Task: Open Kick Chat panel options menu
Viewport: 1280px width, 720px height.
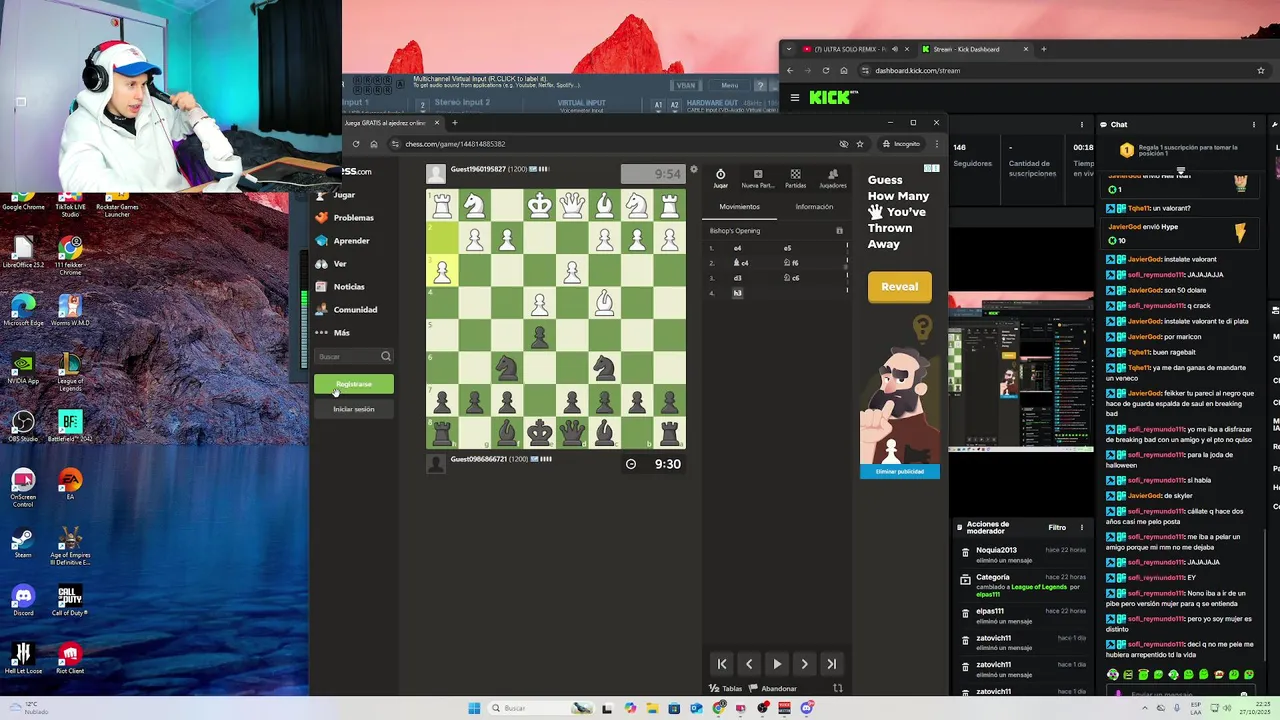Action: [1254, 125]
